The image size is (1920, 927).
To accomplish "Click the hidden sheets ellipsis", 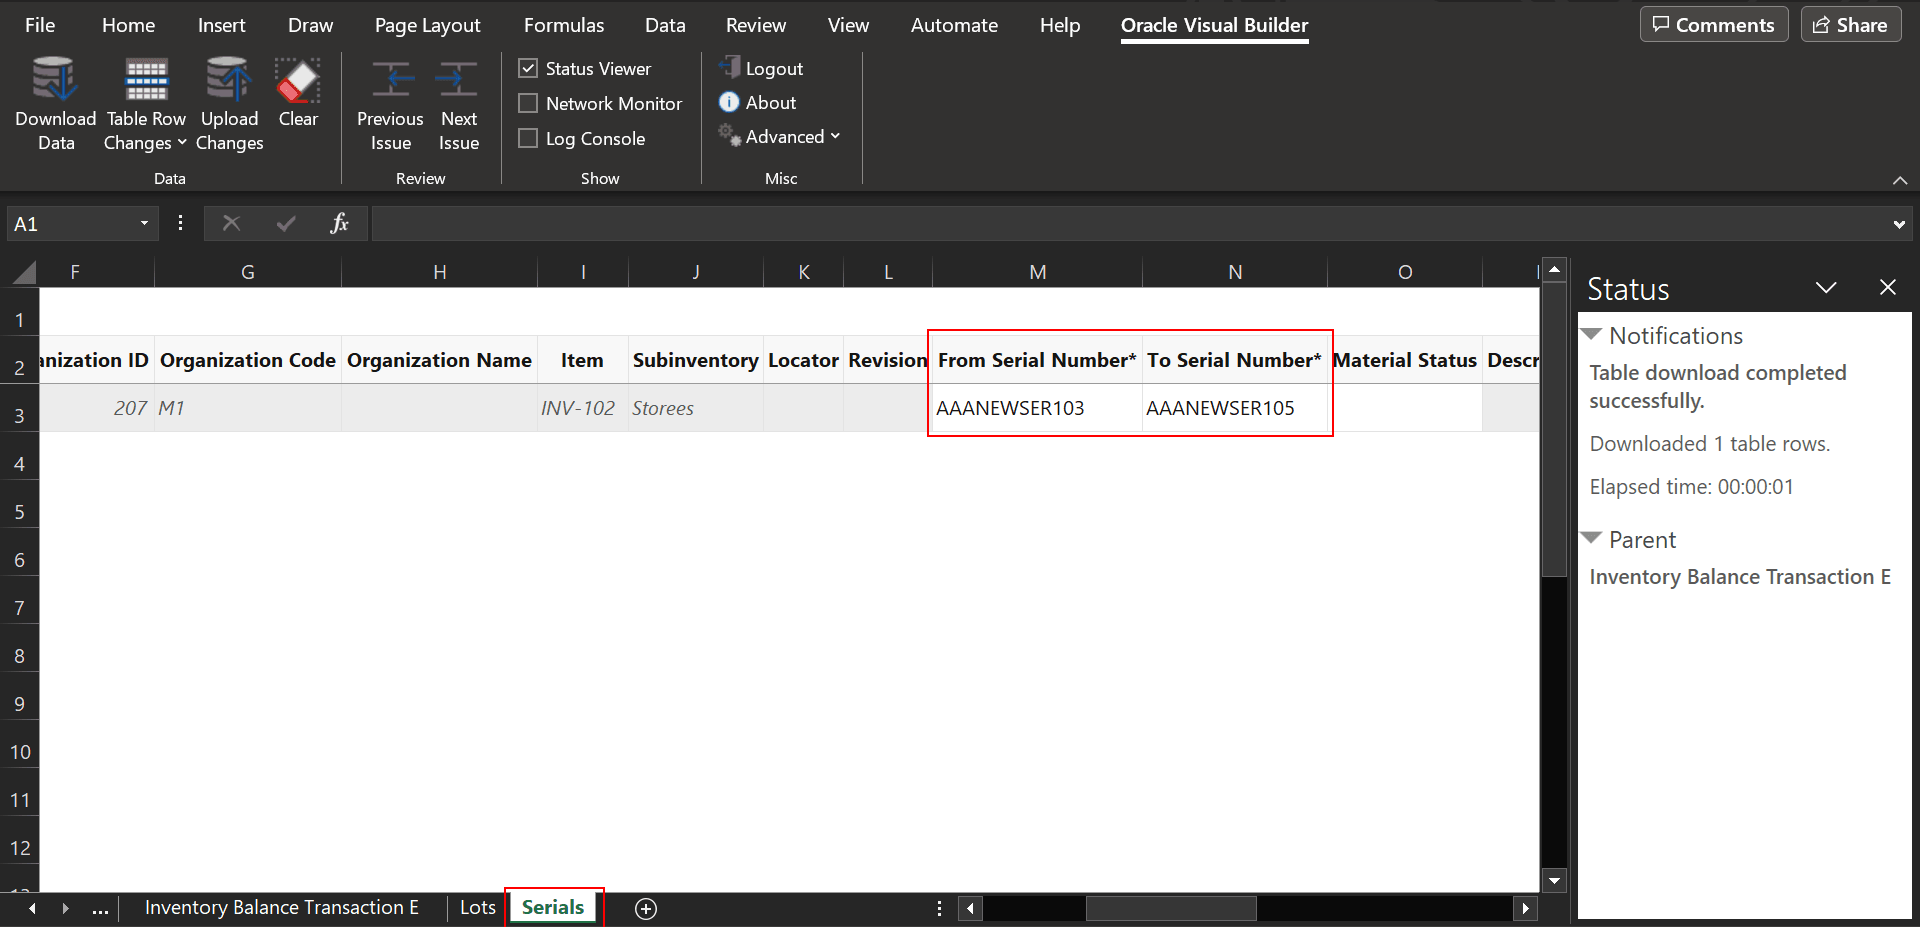I will (100, 909).
